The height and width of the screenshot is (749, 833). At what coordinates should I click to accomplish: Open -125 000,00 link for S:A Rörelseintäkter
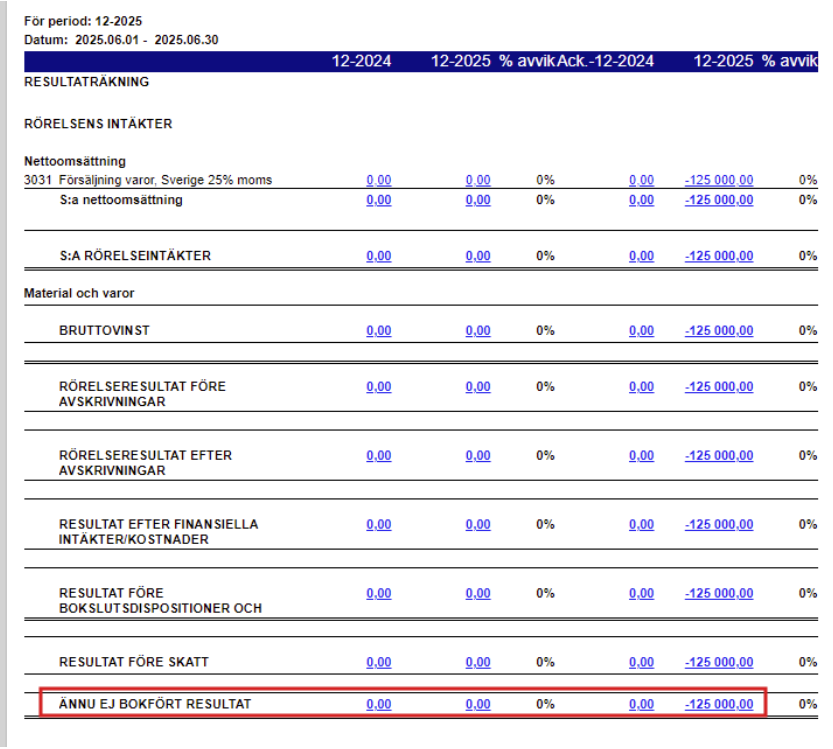click(718, 256)
